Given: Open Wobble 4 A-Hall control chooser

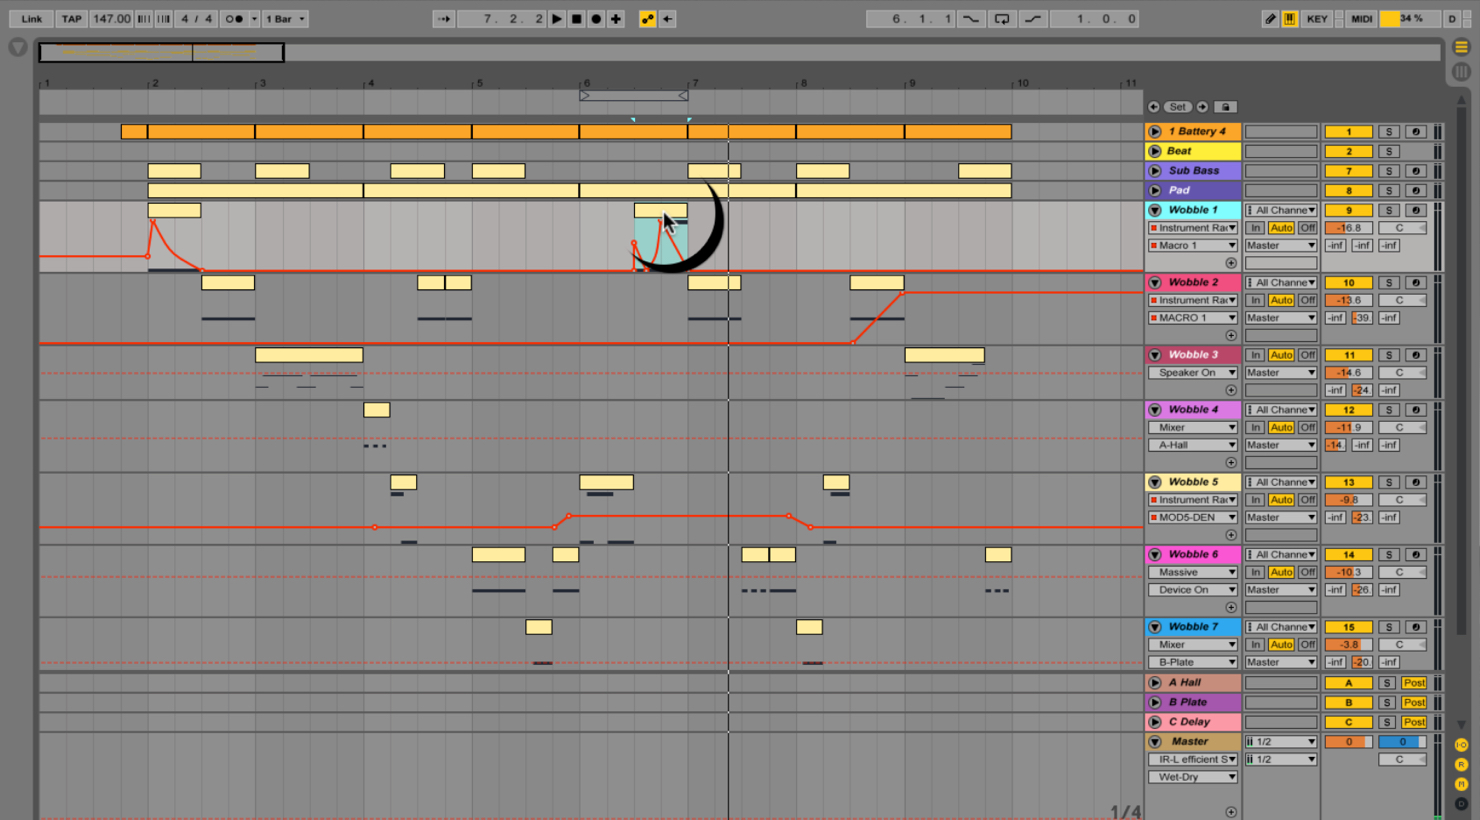Looking at the screenshot, I should [1193, 445].
